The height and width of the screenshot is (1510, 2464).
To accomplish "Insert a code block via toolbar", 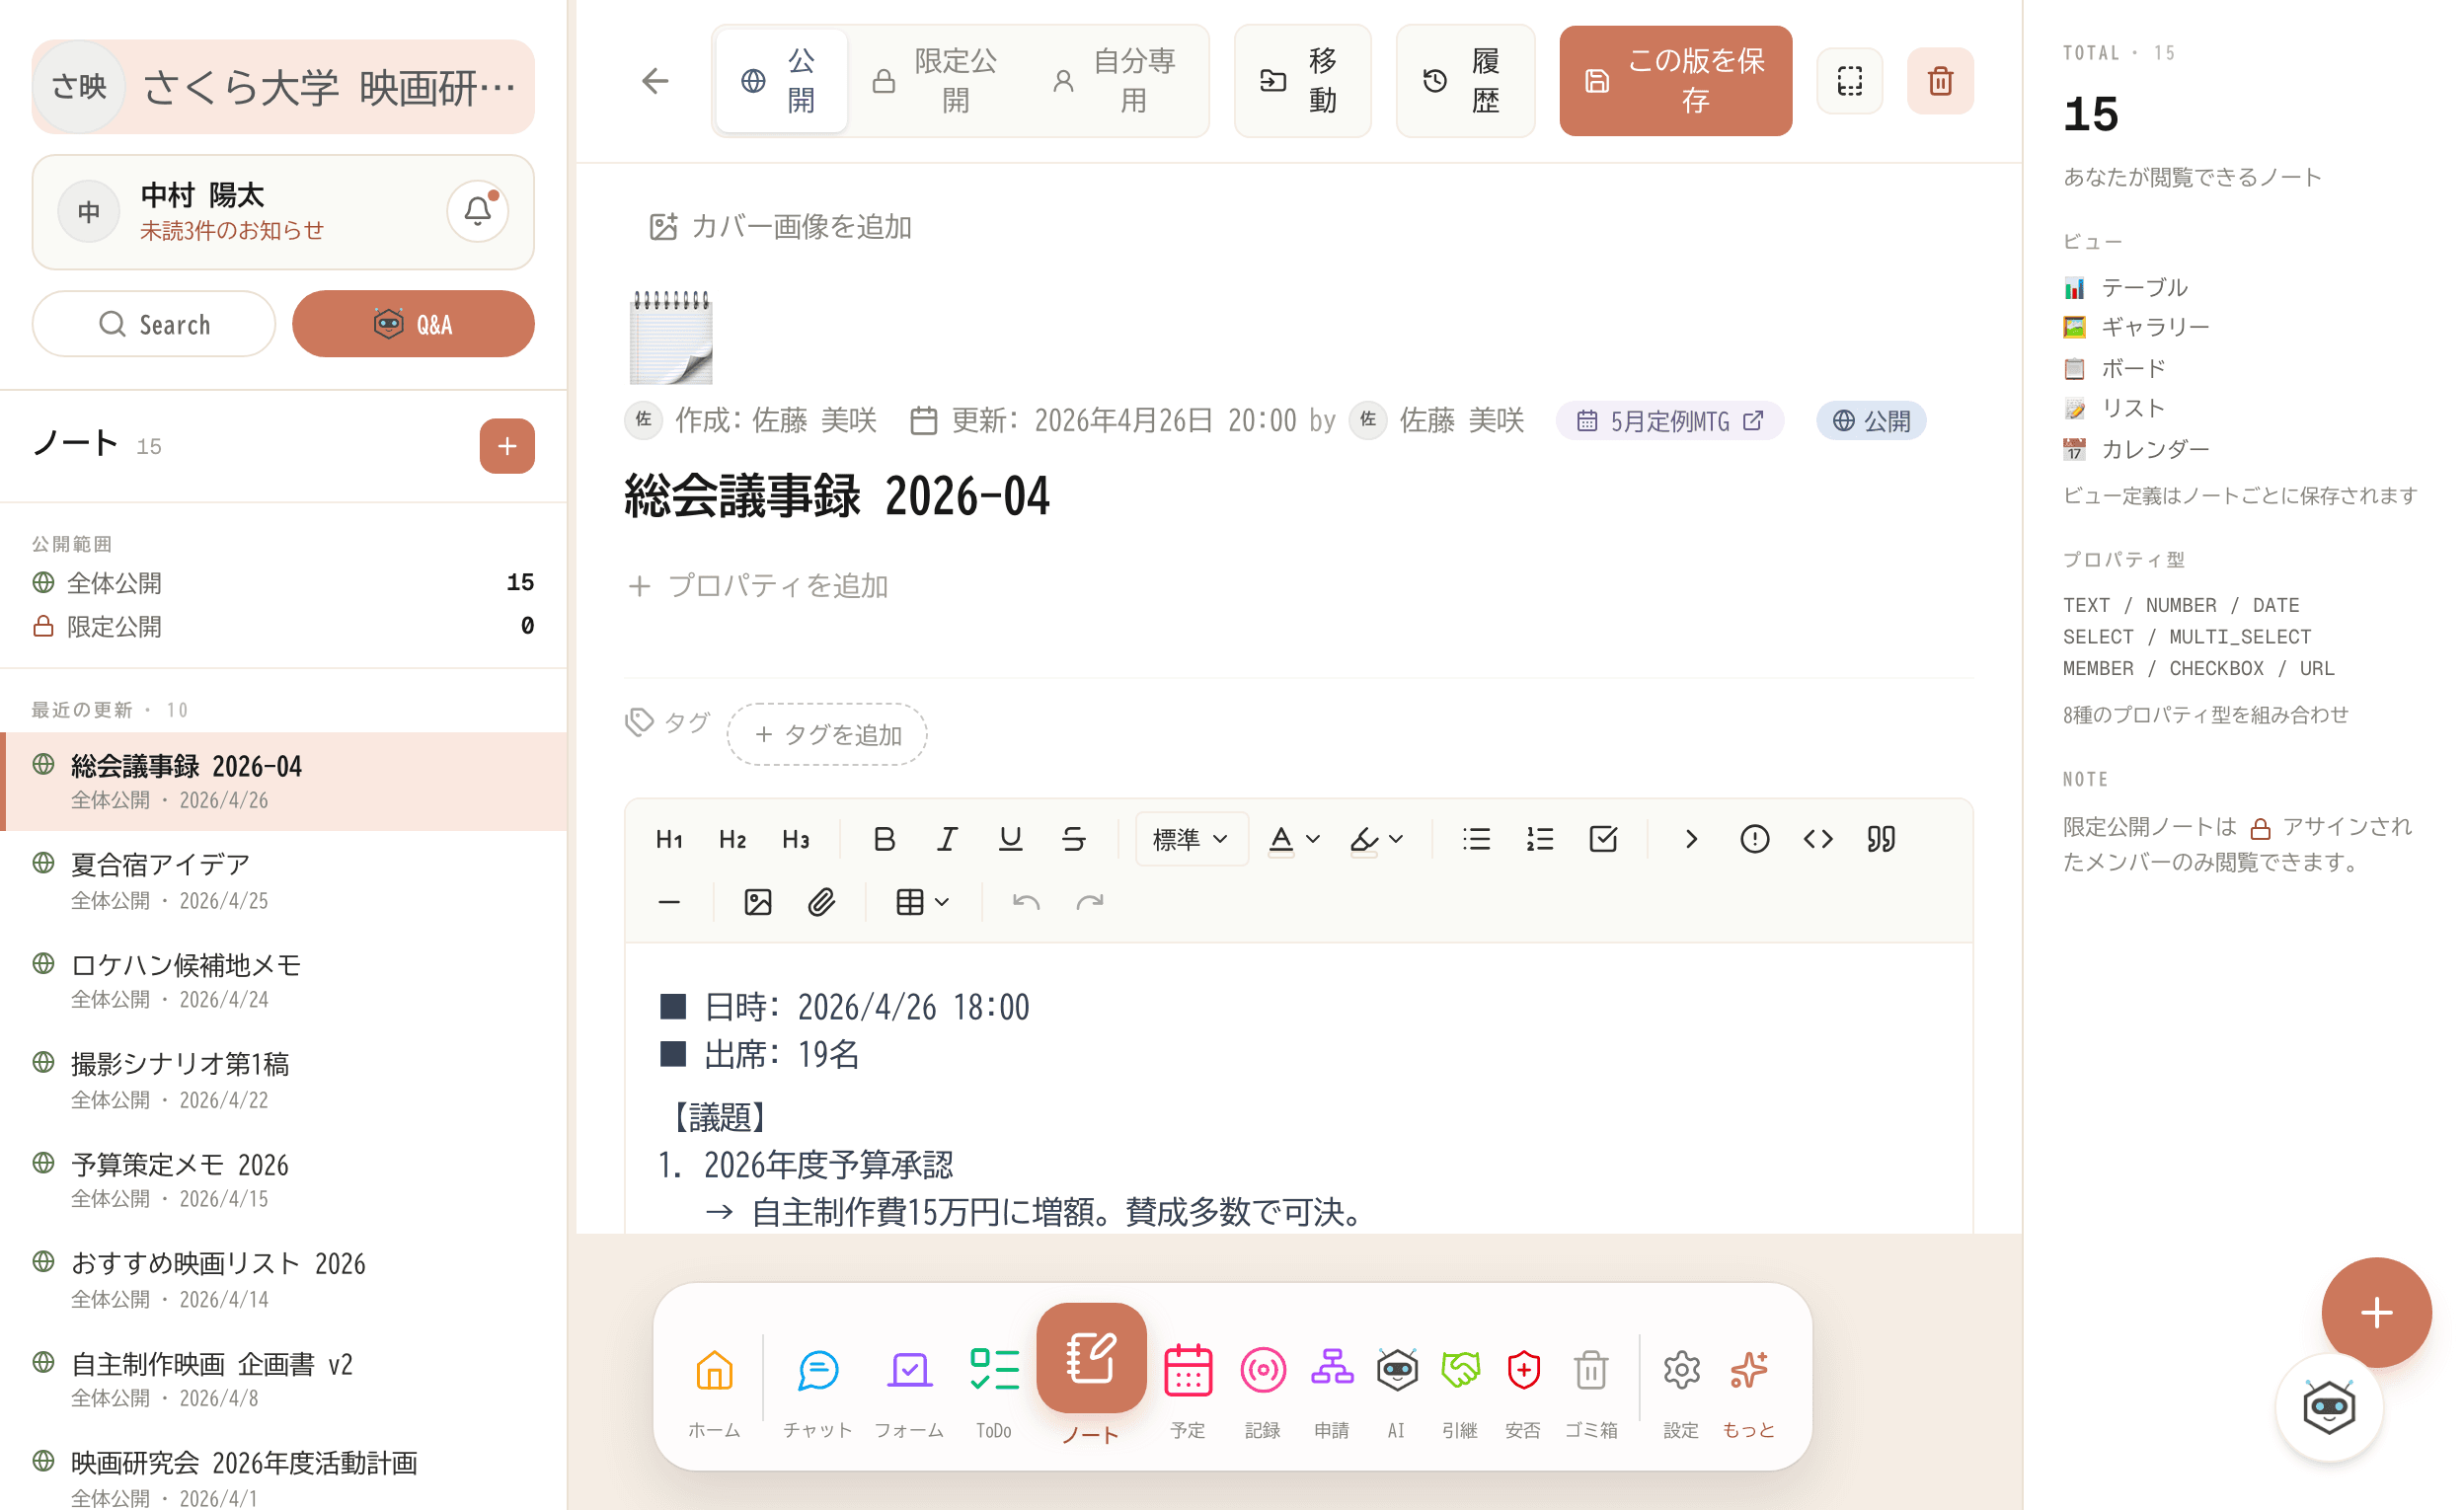I will tap(1818, 839).
